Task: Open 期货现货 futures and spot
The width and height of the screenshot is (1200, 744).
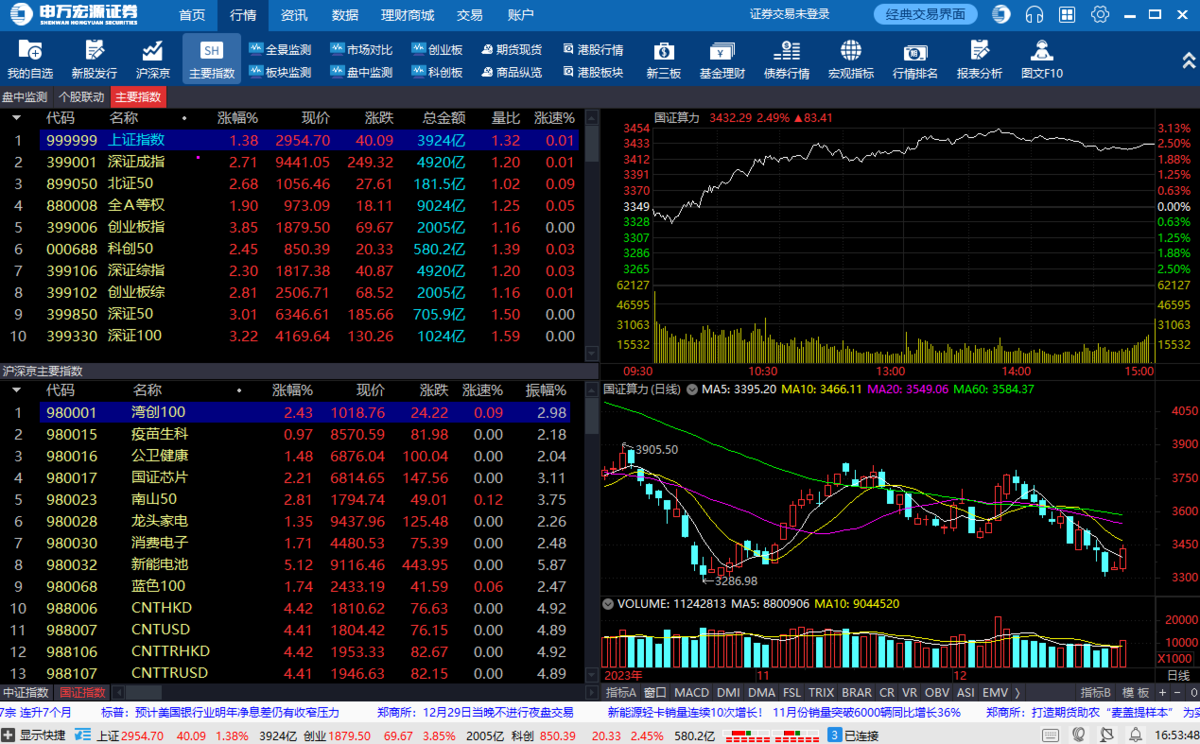Action: pos(511,49)
